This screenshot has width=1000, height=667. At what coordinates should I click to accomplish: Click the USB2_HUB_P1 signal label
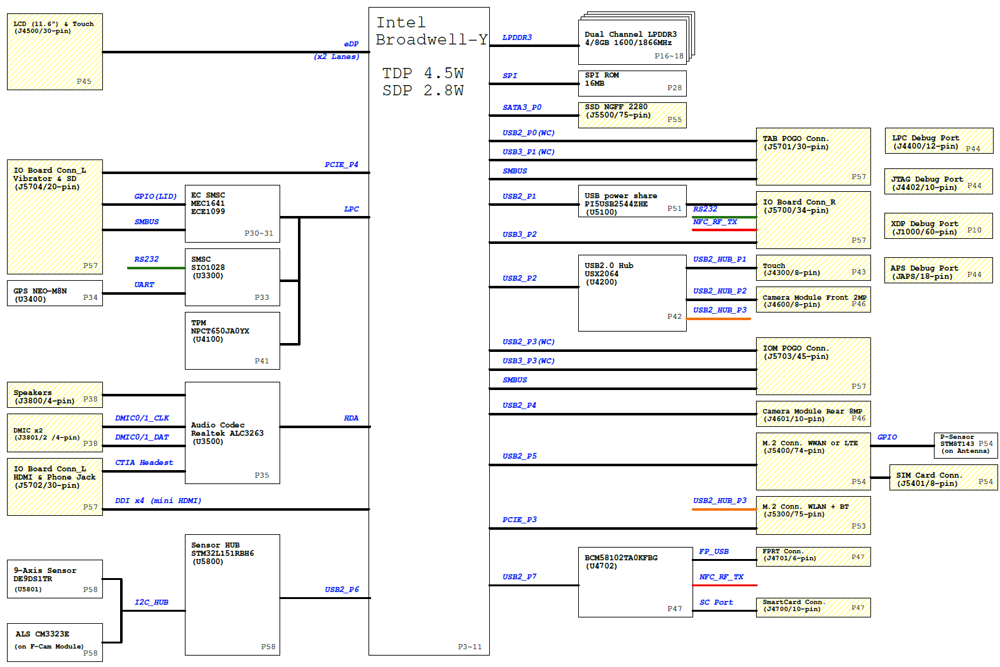[x=719, y=260]
